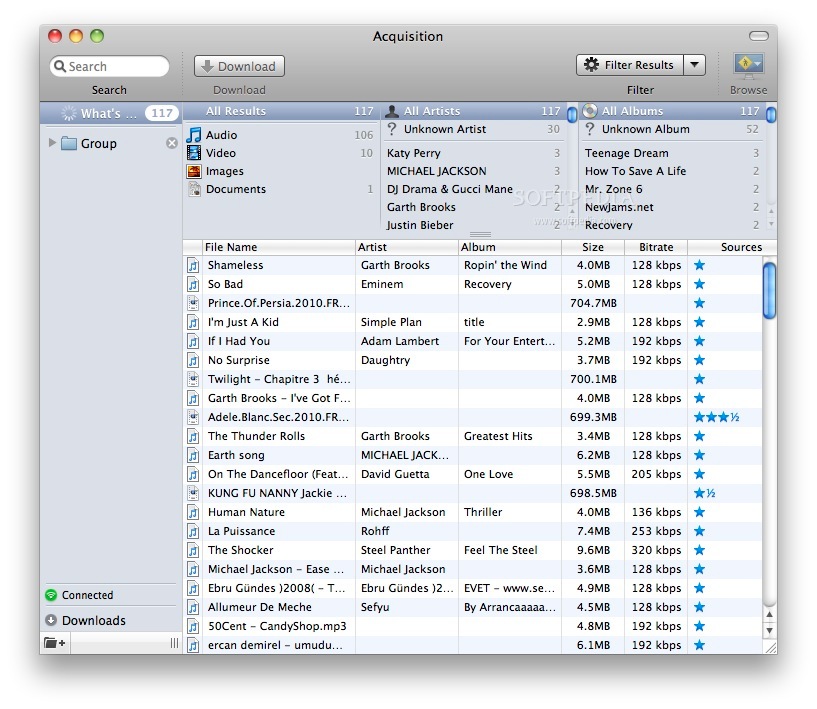Select Allumeur De Meche file row

point(472,607)
